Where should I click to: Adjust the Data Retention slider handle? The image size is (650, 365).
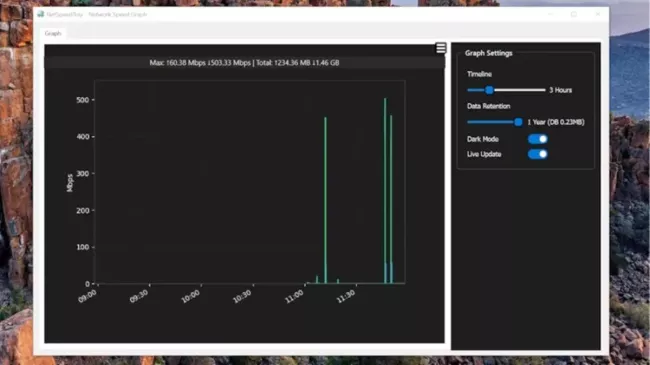point(518,122)
